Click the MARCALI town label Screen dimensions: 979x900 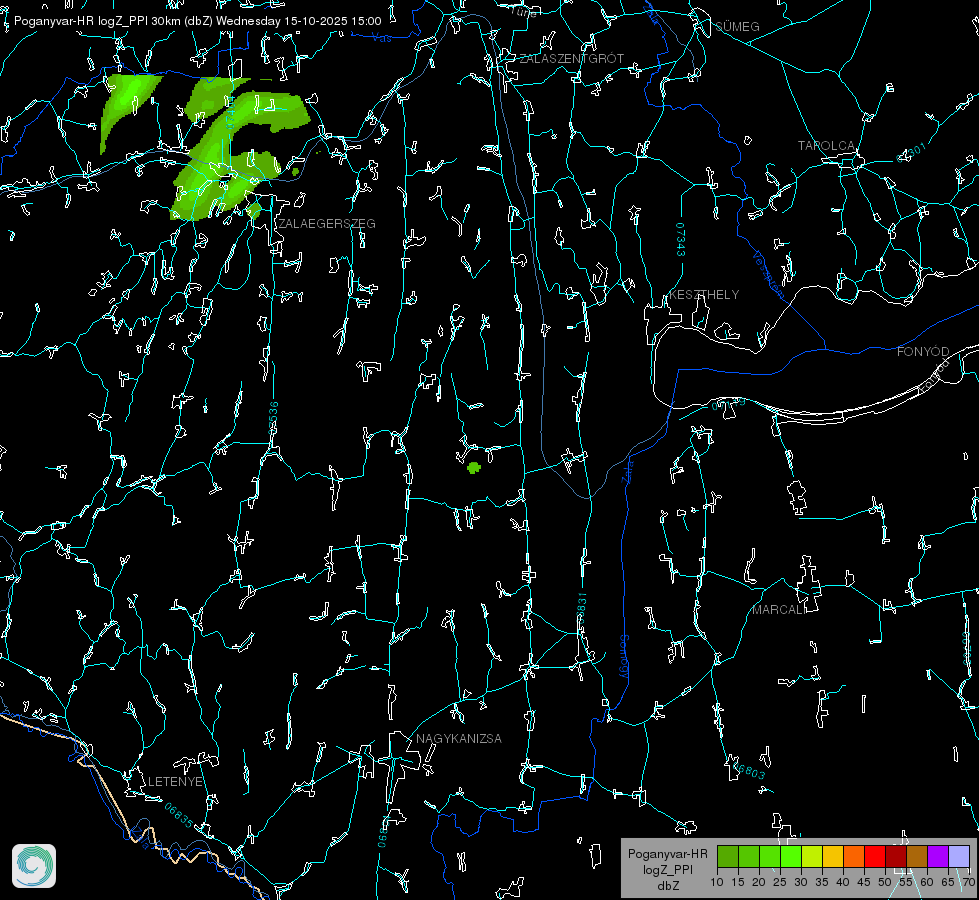pos(779,610)
